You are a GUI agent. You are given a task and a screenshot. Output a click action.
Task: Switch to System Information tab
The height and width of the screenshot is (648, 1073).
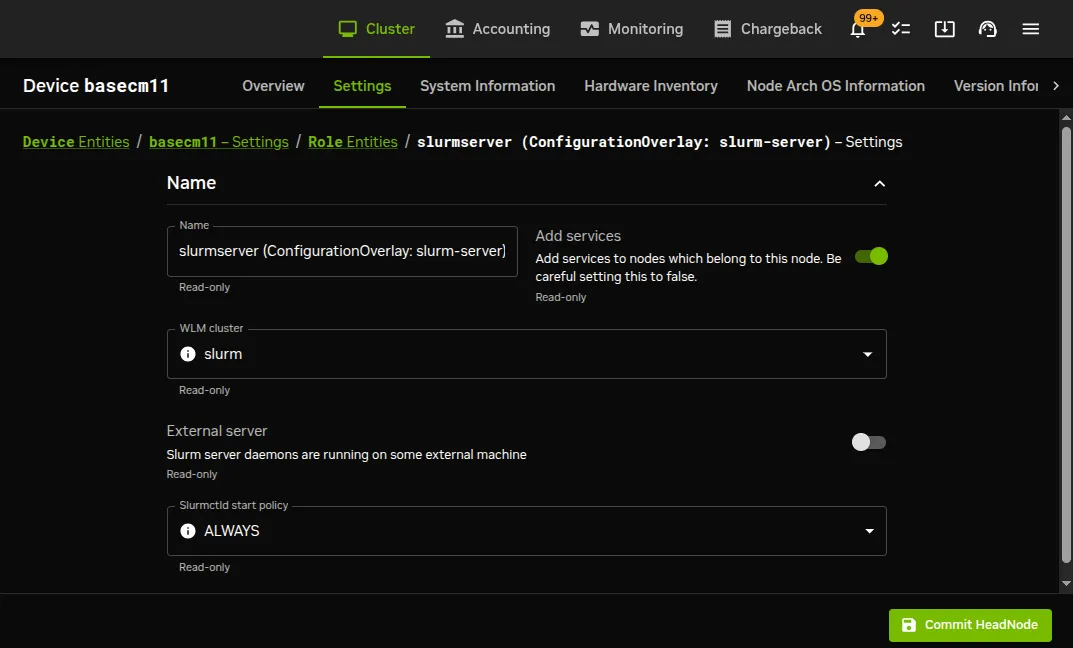(x=487, y=86)
